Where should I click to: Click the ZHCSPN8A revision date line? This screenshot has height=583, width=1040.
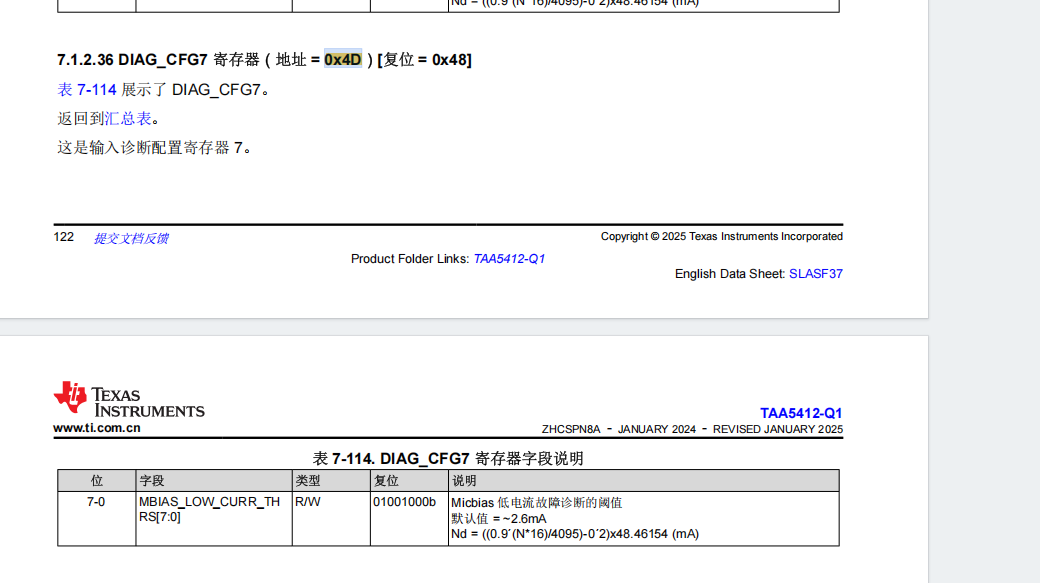tap(692, 429)
